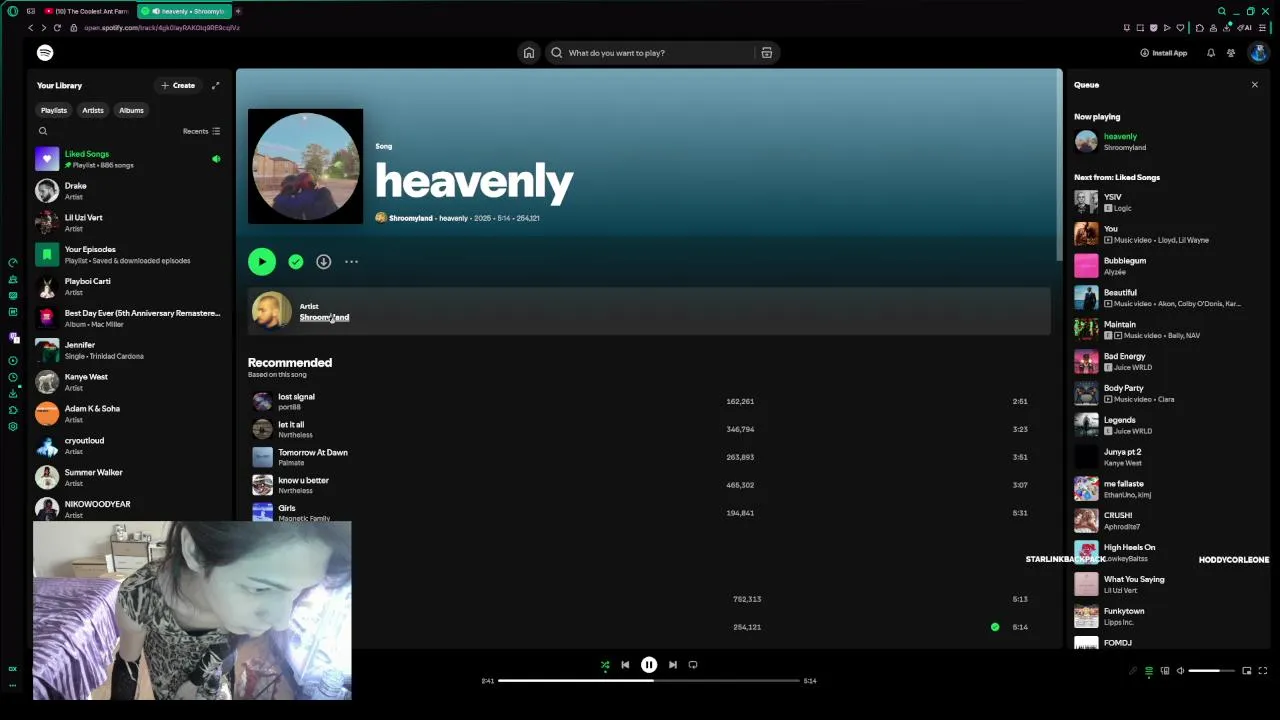The width and height of the screenshot is (1280, 720).
Task: Click the Spotify logo in header
Action: pos(45,53)
